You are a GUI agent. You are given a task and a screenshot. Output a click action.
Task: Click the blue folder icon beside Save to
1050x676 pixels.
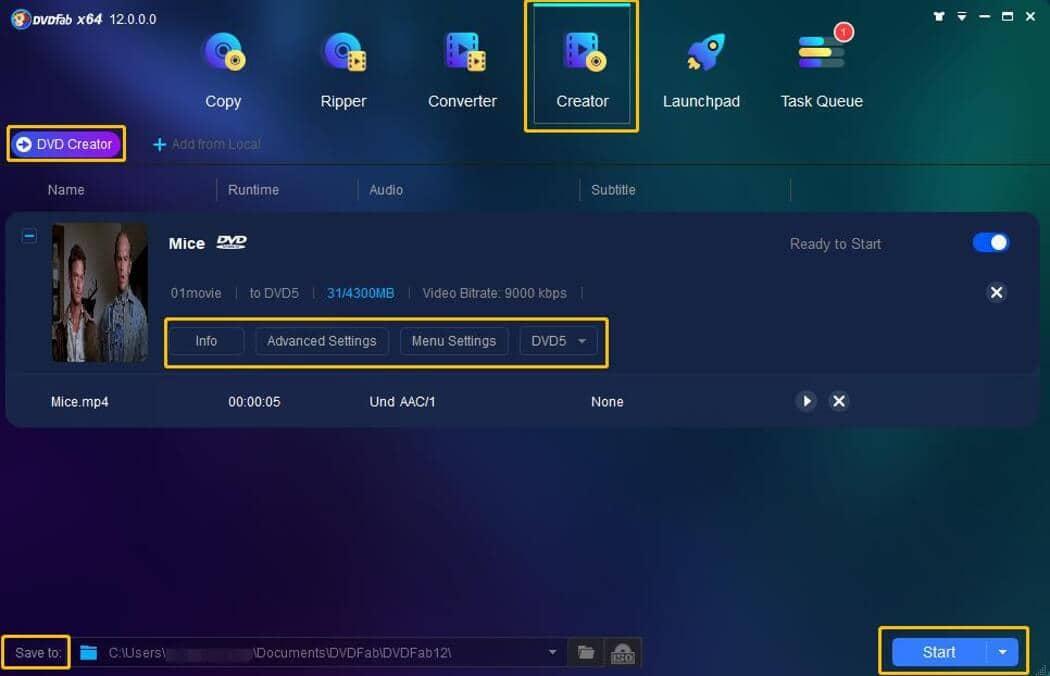click(88, 653)
